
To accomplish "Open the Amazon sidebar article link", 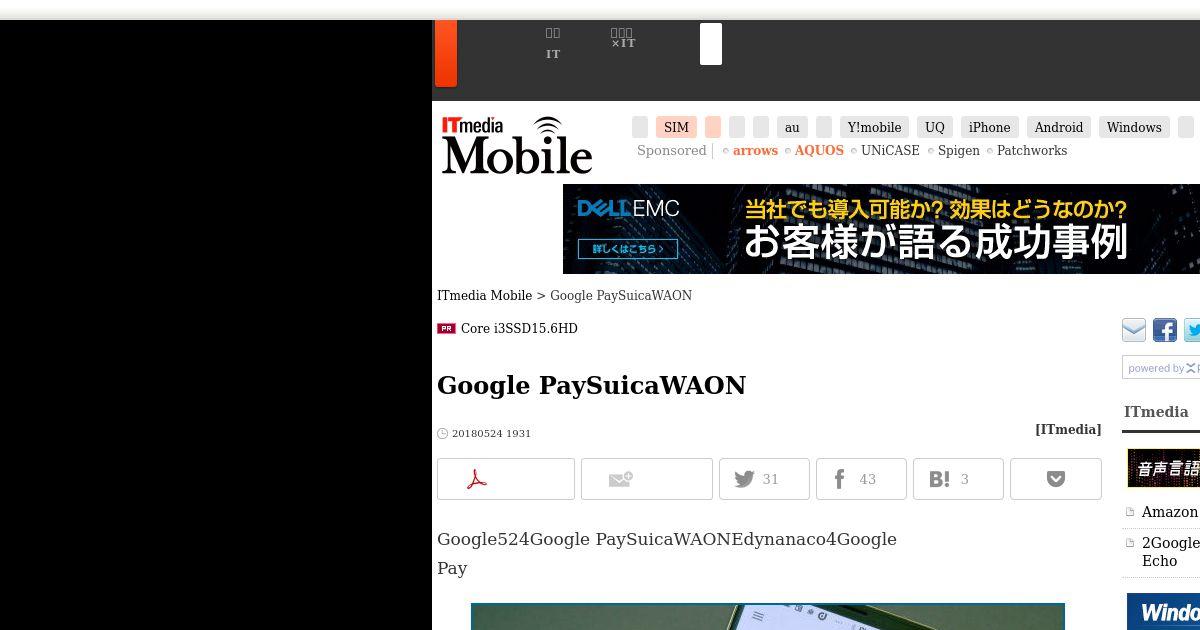I will (1170, 512).
